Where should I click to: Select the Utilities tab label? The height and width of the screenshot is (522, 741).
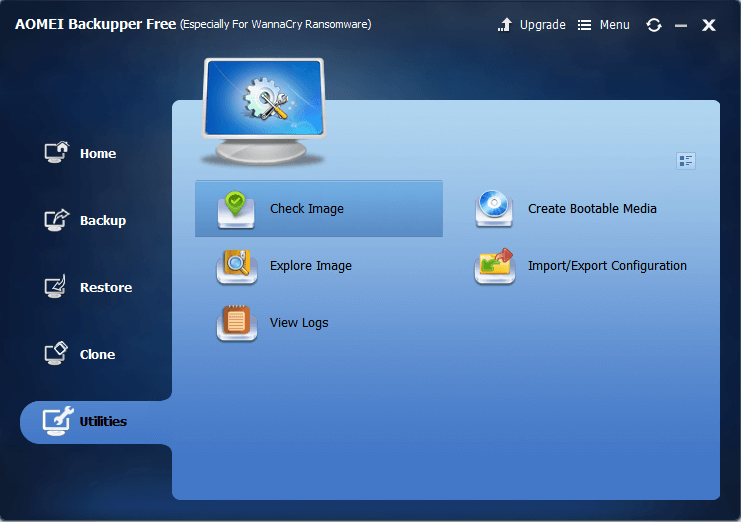pos(103,421)
